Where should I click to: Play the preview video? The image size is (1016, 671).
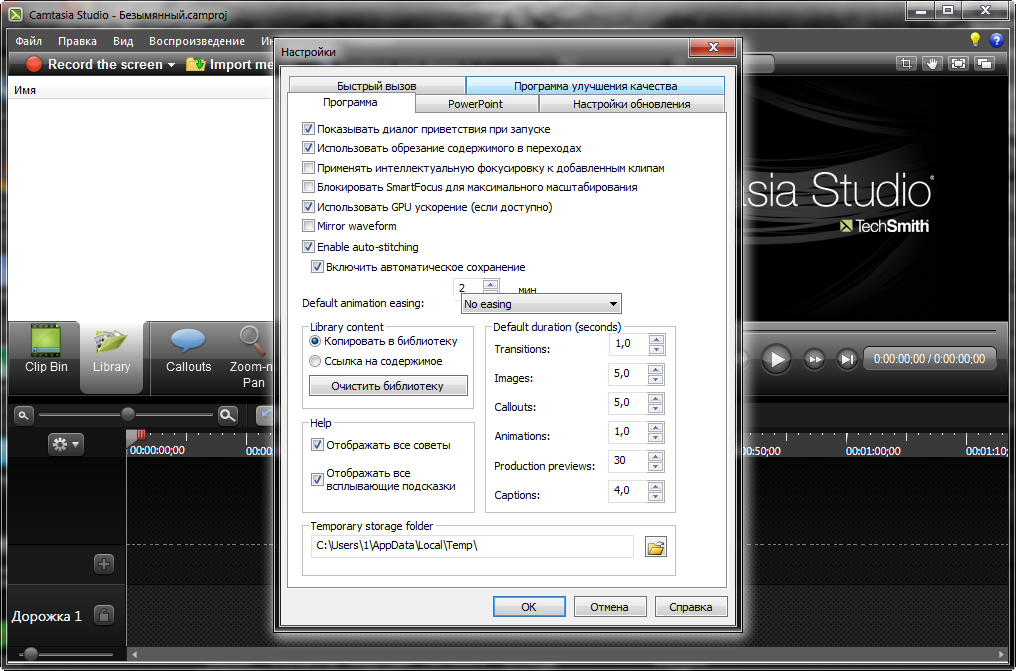click(x=776, y=358)
